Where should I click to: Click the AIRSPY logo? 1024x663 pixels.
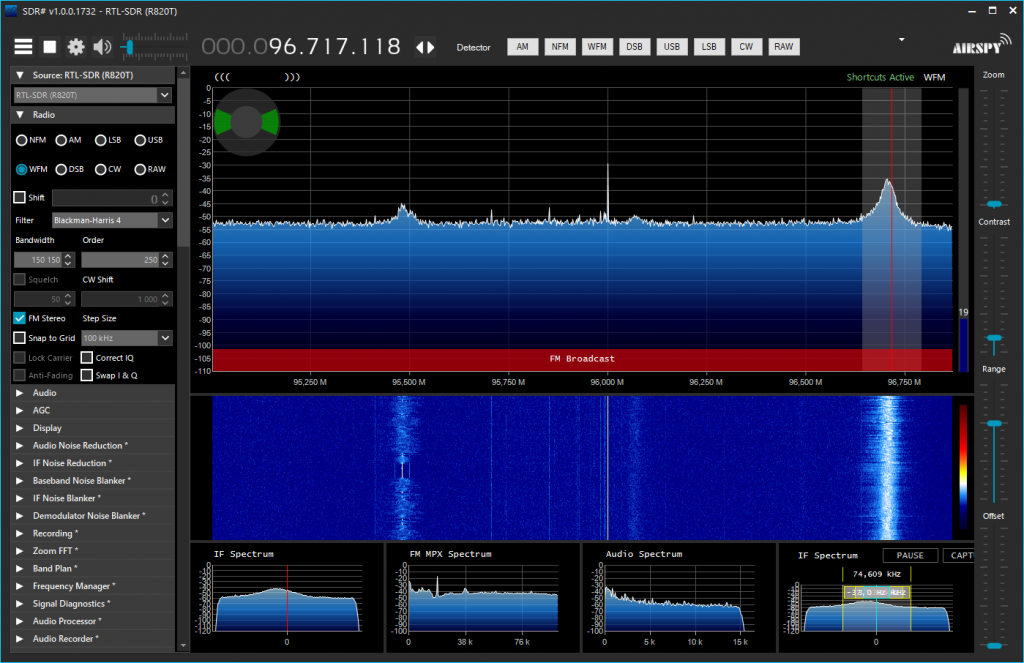(x=982, y=45)
